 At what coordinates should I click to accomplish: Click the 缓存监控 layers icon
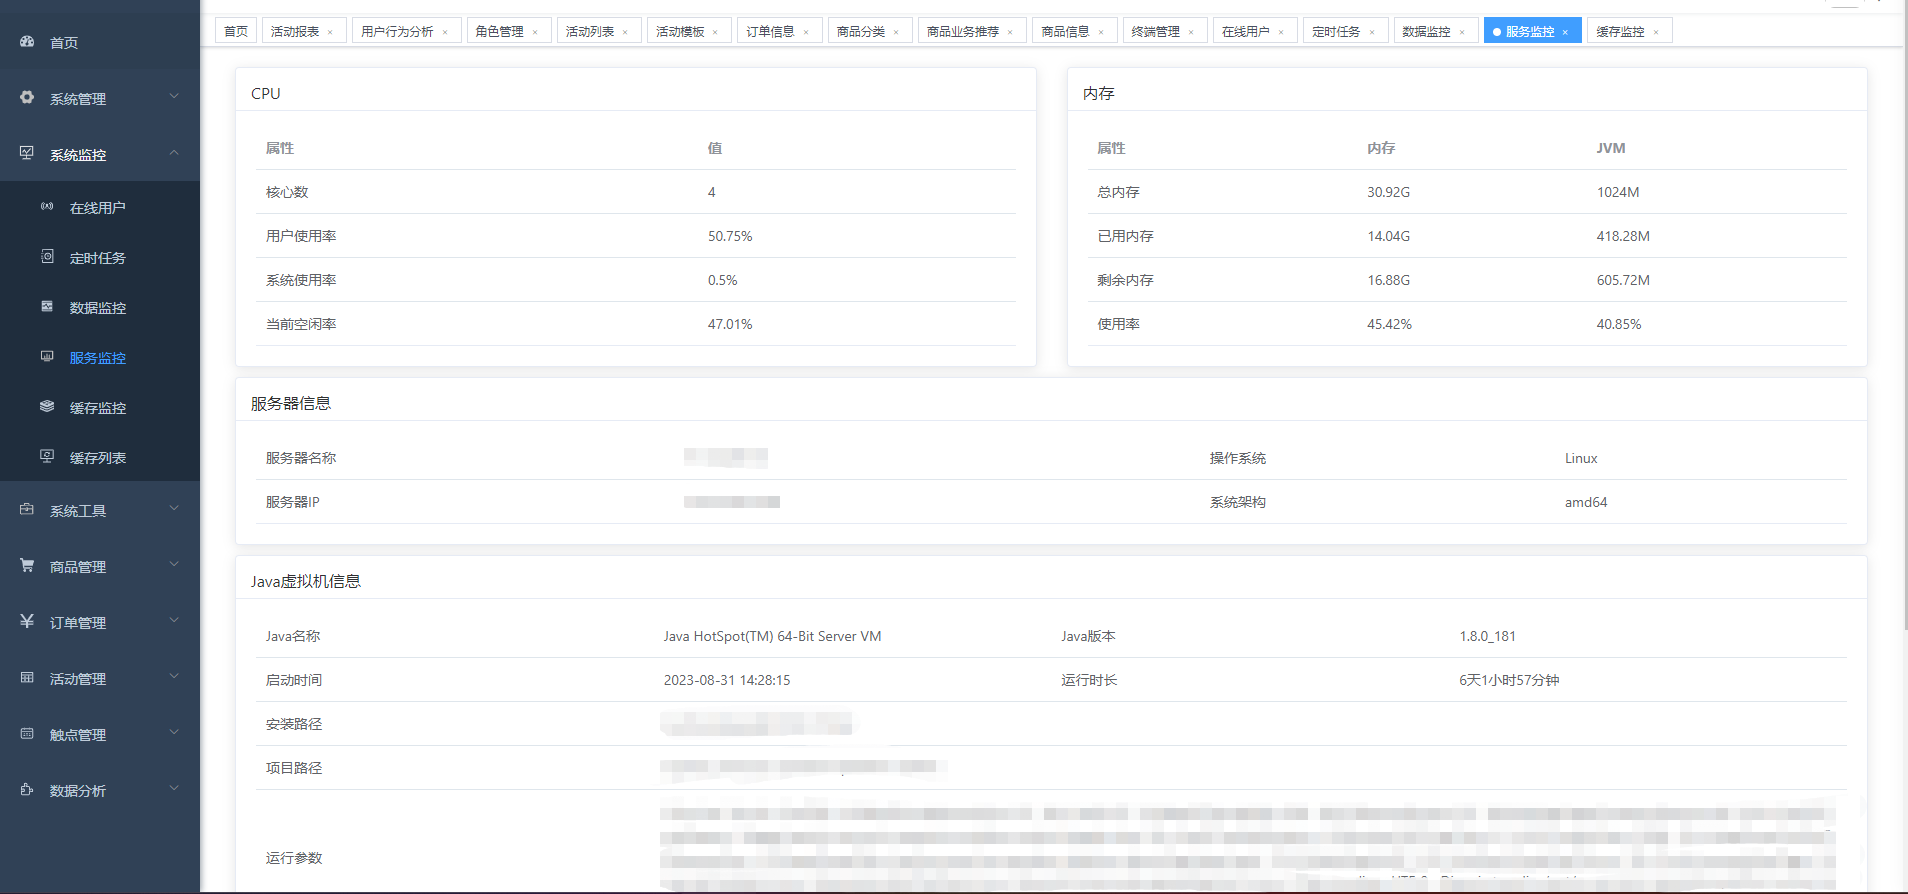[x=47, y=407]
